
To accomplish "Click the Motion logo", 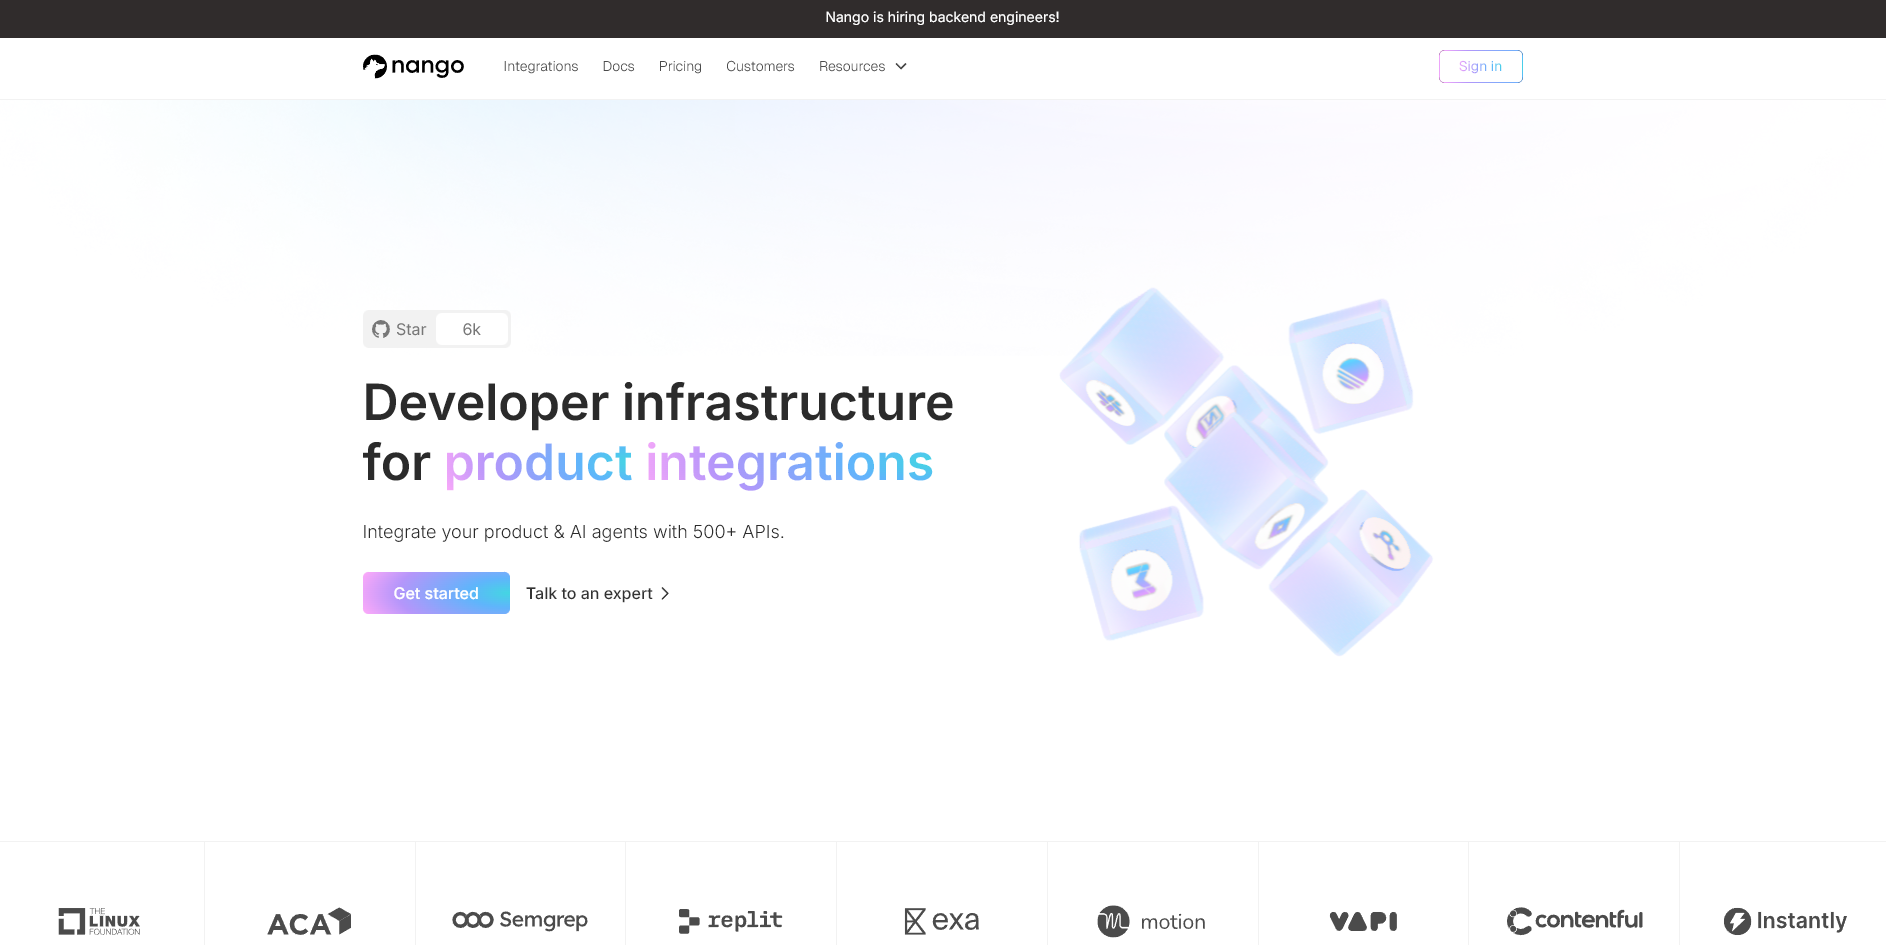I will [x=1152, y=921].
